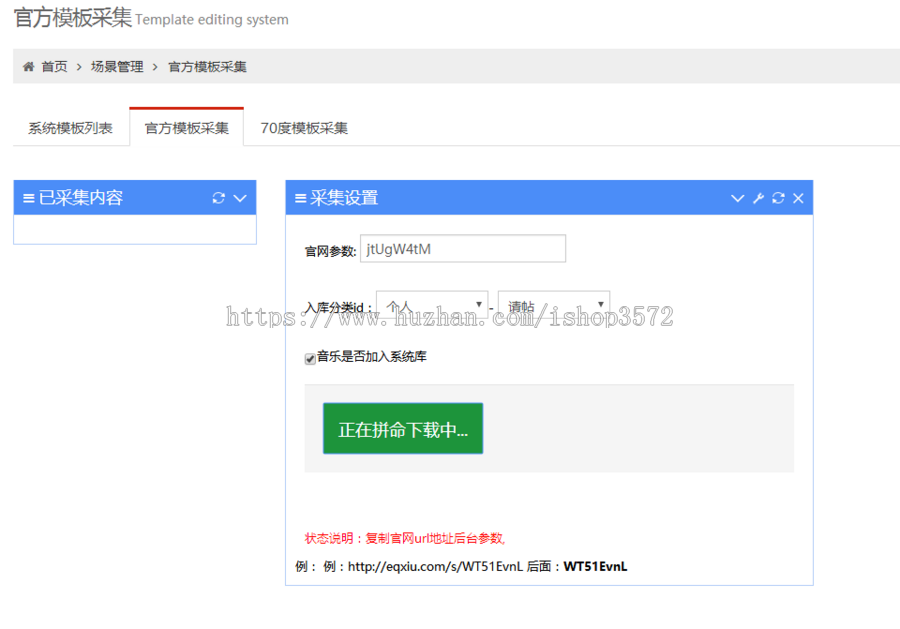Click the refresh icon on 已采集内容 panel
The image size is (900, 629).
point(218,197)
